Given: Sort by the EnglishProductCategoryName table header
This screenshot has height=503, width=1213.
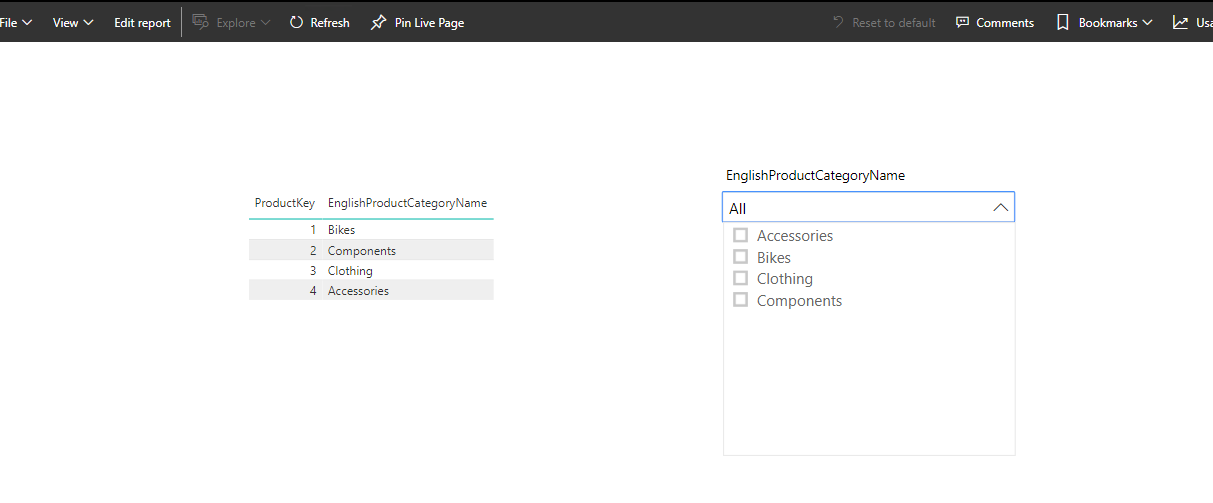Looking at the screenshot, I should [407, 203].
